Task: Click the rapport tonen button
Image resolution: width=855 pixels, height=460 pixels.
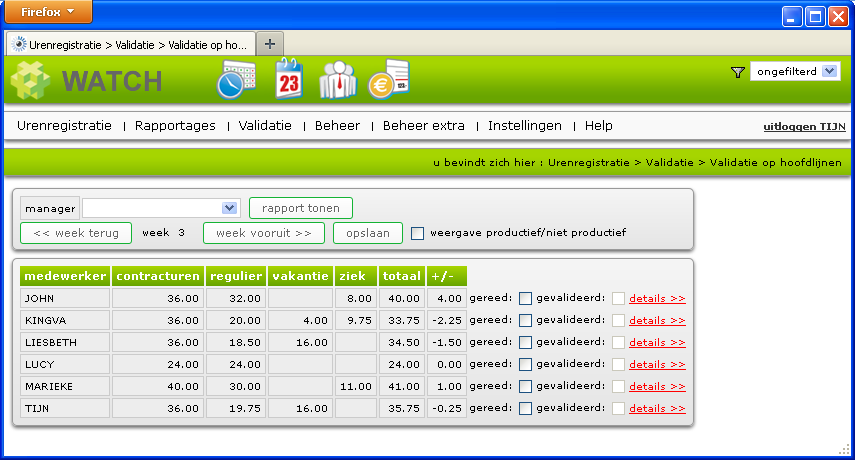Action: click(301, 208)
